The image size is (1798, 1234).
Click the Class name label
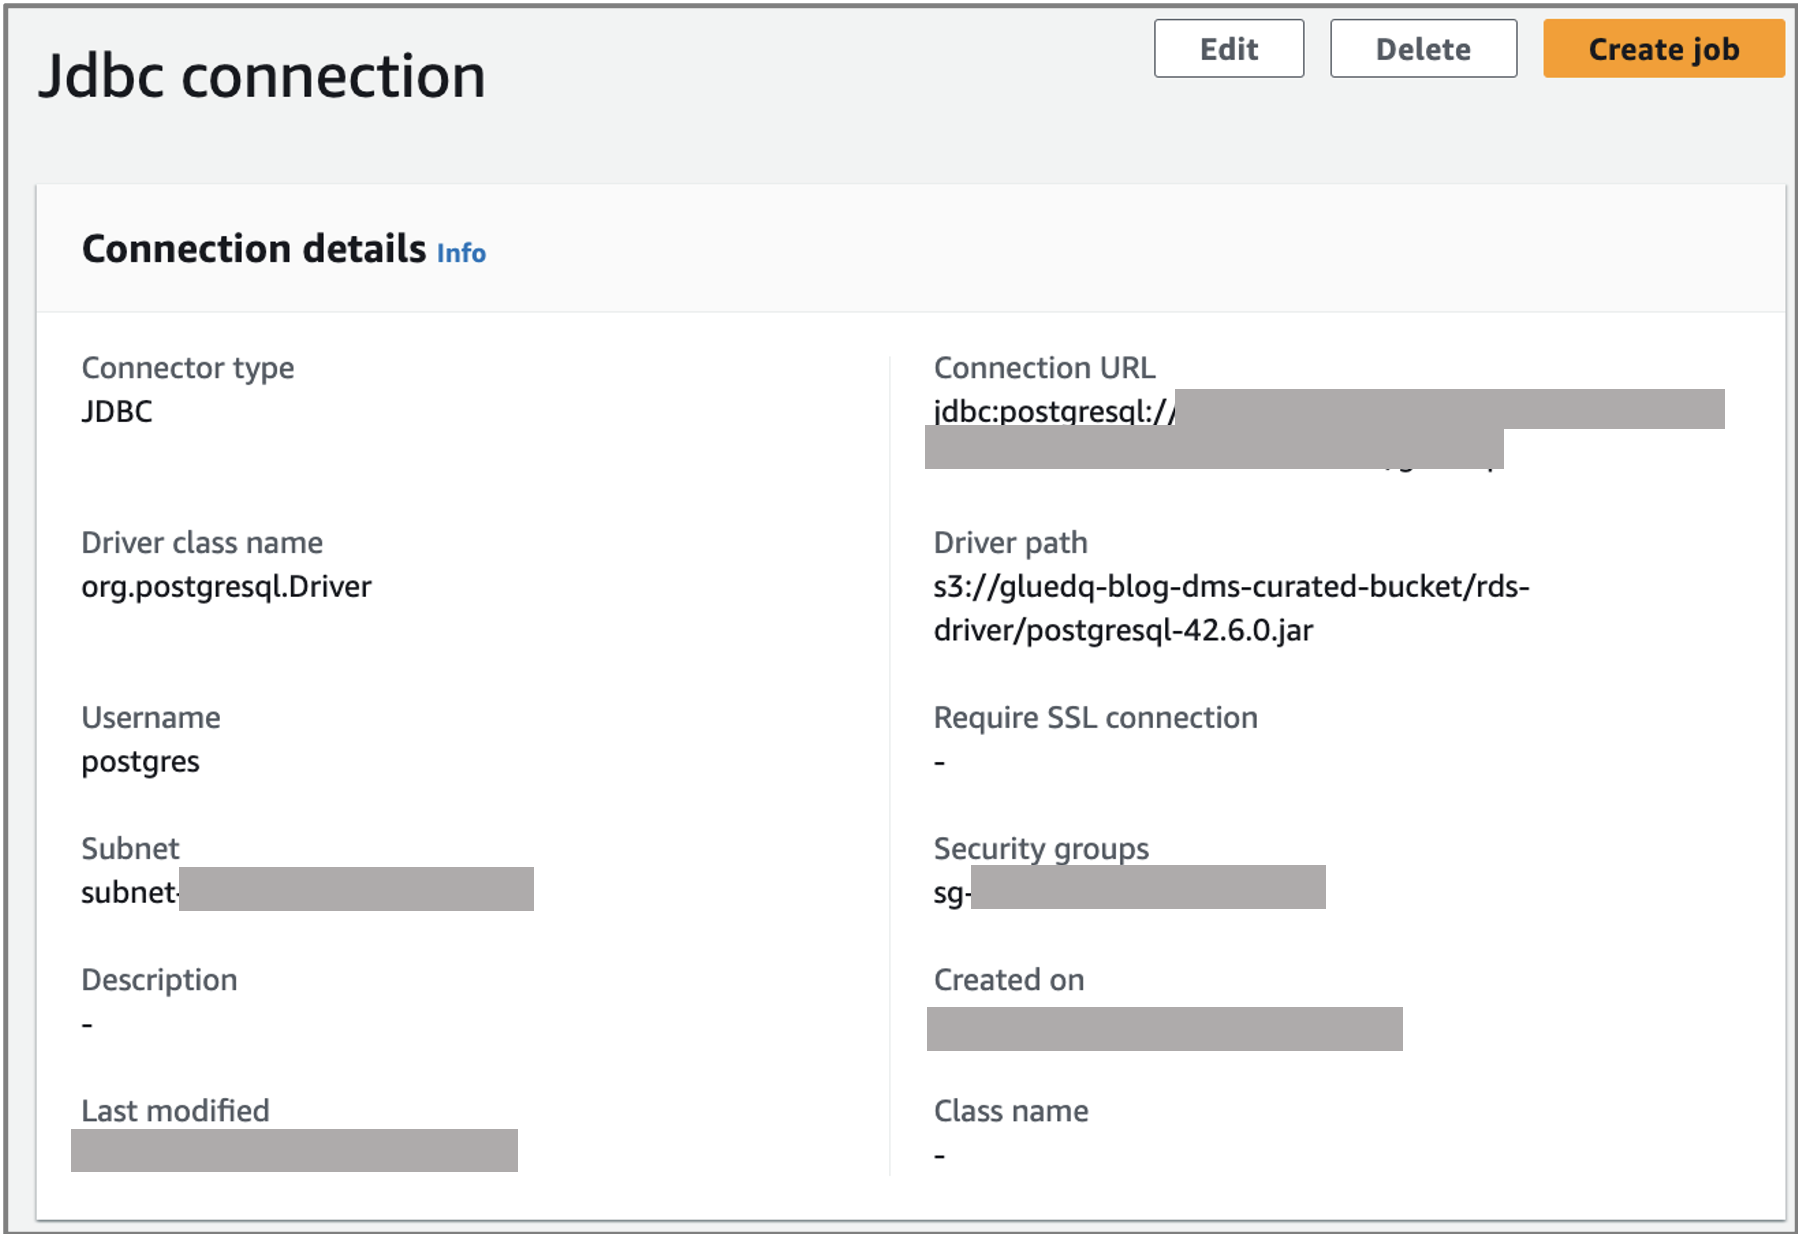1010,1110
